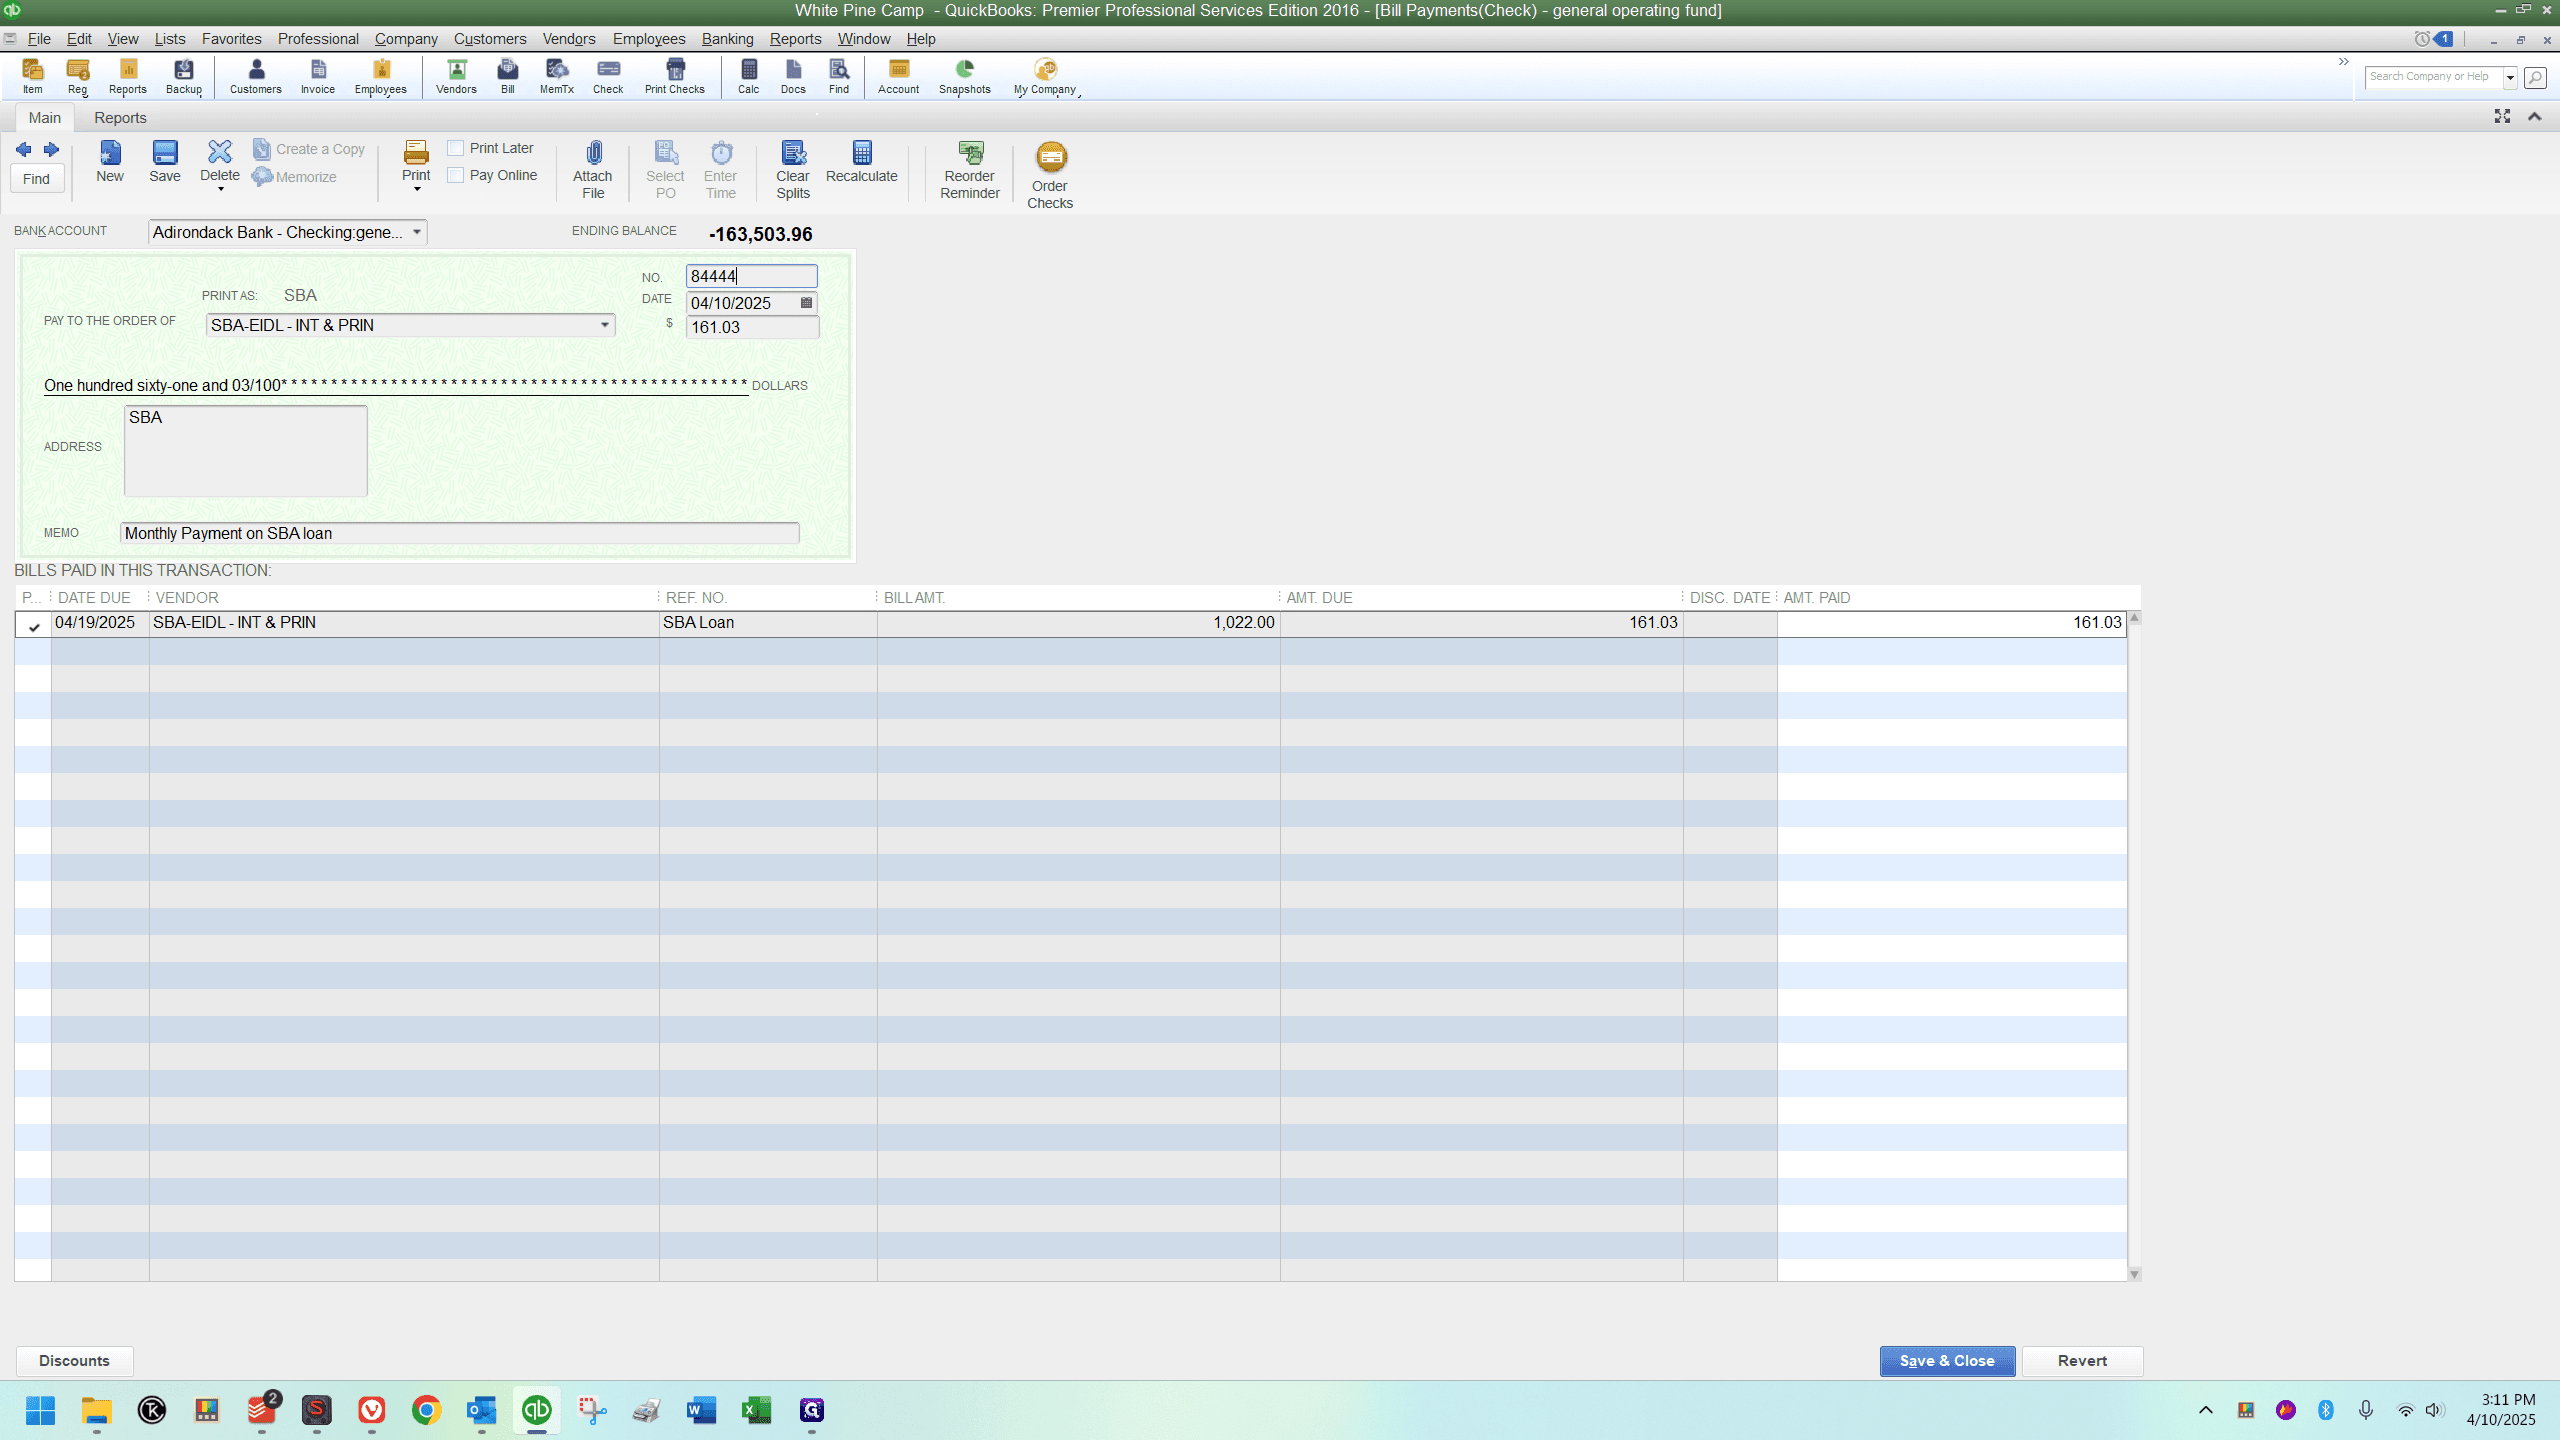The width and height of the screenshot is (2560, 1440).
Task: Open the Vendors center icon
Action: tap(456, 76)
